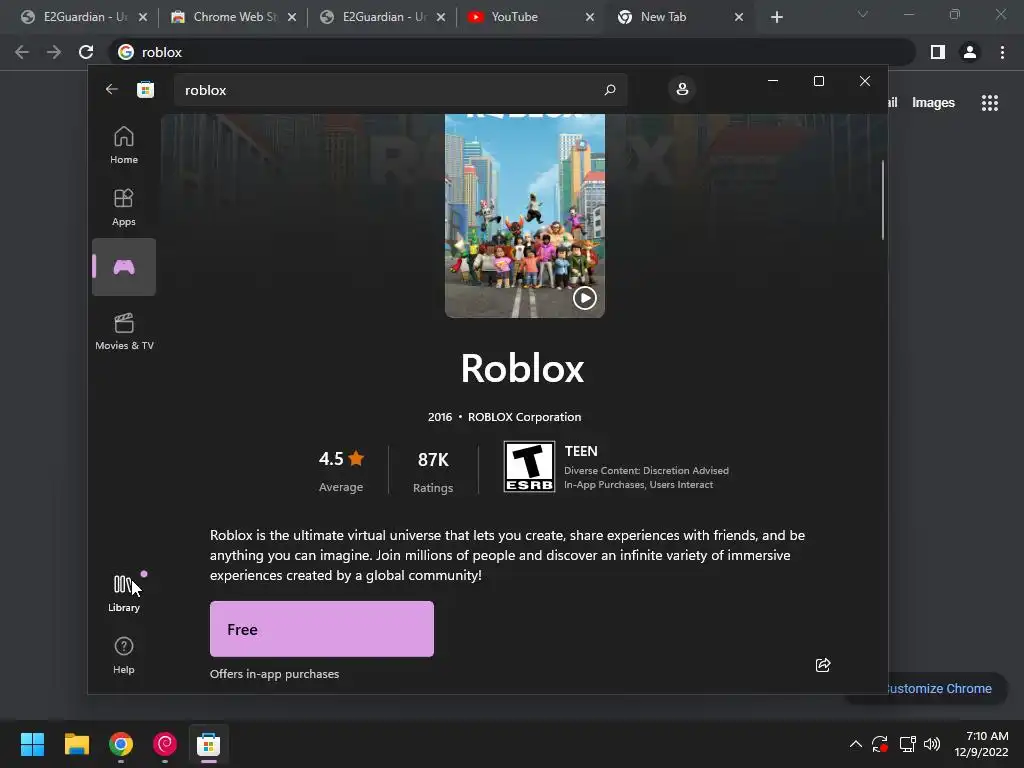1024x768 pixels.
Task: Click the 4.5 star average rating
Action: coord(341,470)
